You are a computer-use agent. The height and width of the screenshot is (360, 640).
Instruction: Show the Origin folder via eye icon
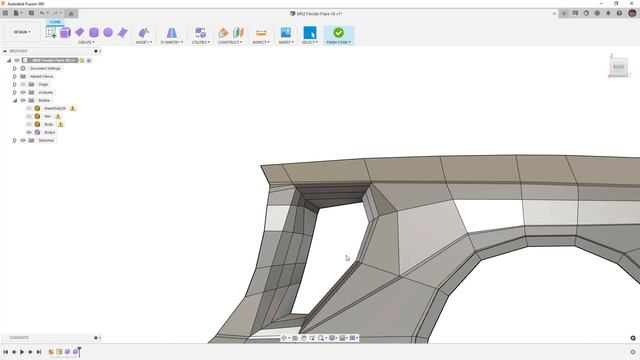(x=23, y=84)
